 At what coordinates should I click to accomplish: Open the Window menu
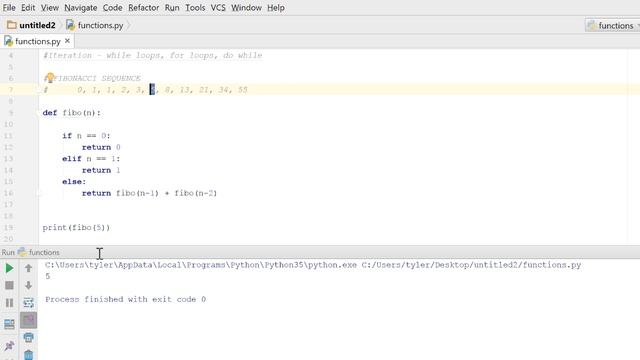[x=246, y=8]
